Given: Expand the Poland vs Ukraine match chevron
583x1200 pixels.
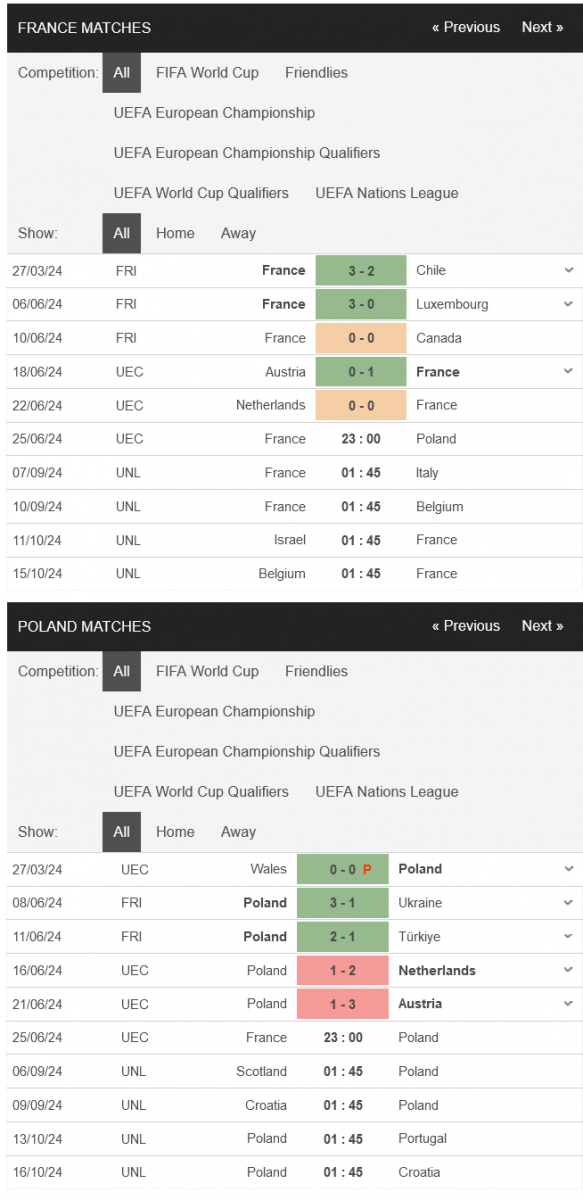Looking at the screenshot, I should 569,903.
